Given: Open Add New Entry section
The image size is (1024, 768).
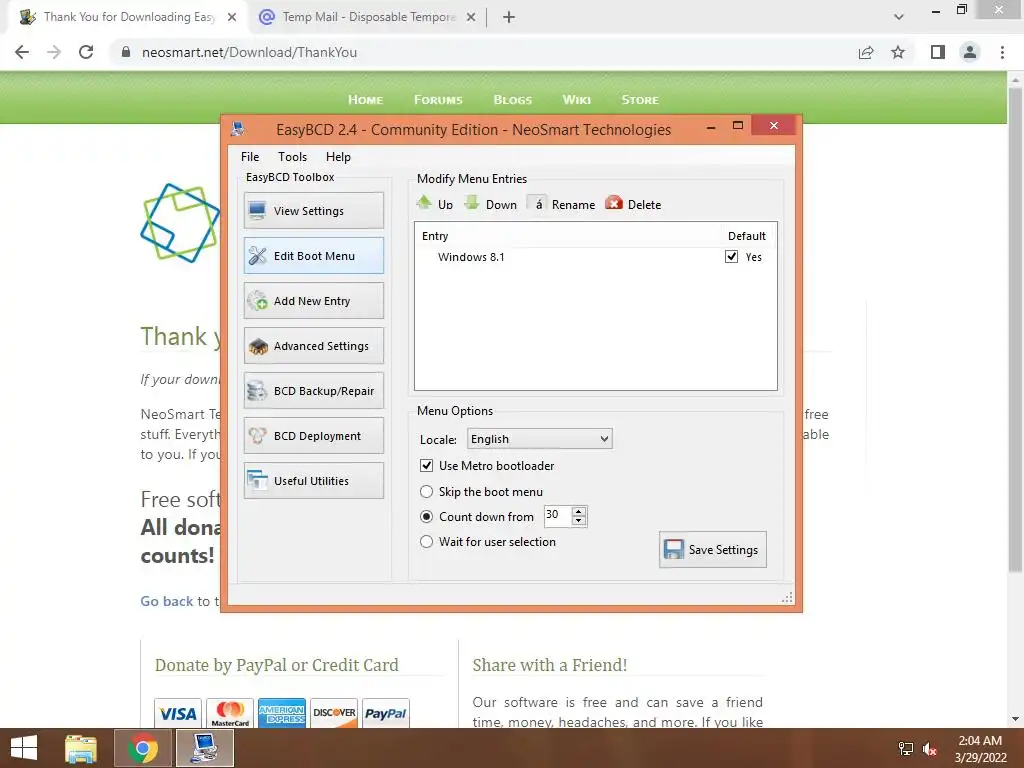Looking at the screenshot, I should [x=313, y=300].
